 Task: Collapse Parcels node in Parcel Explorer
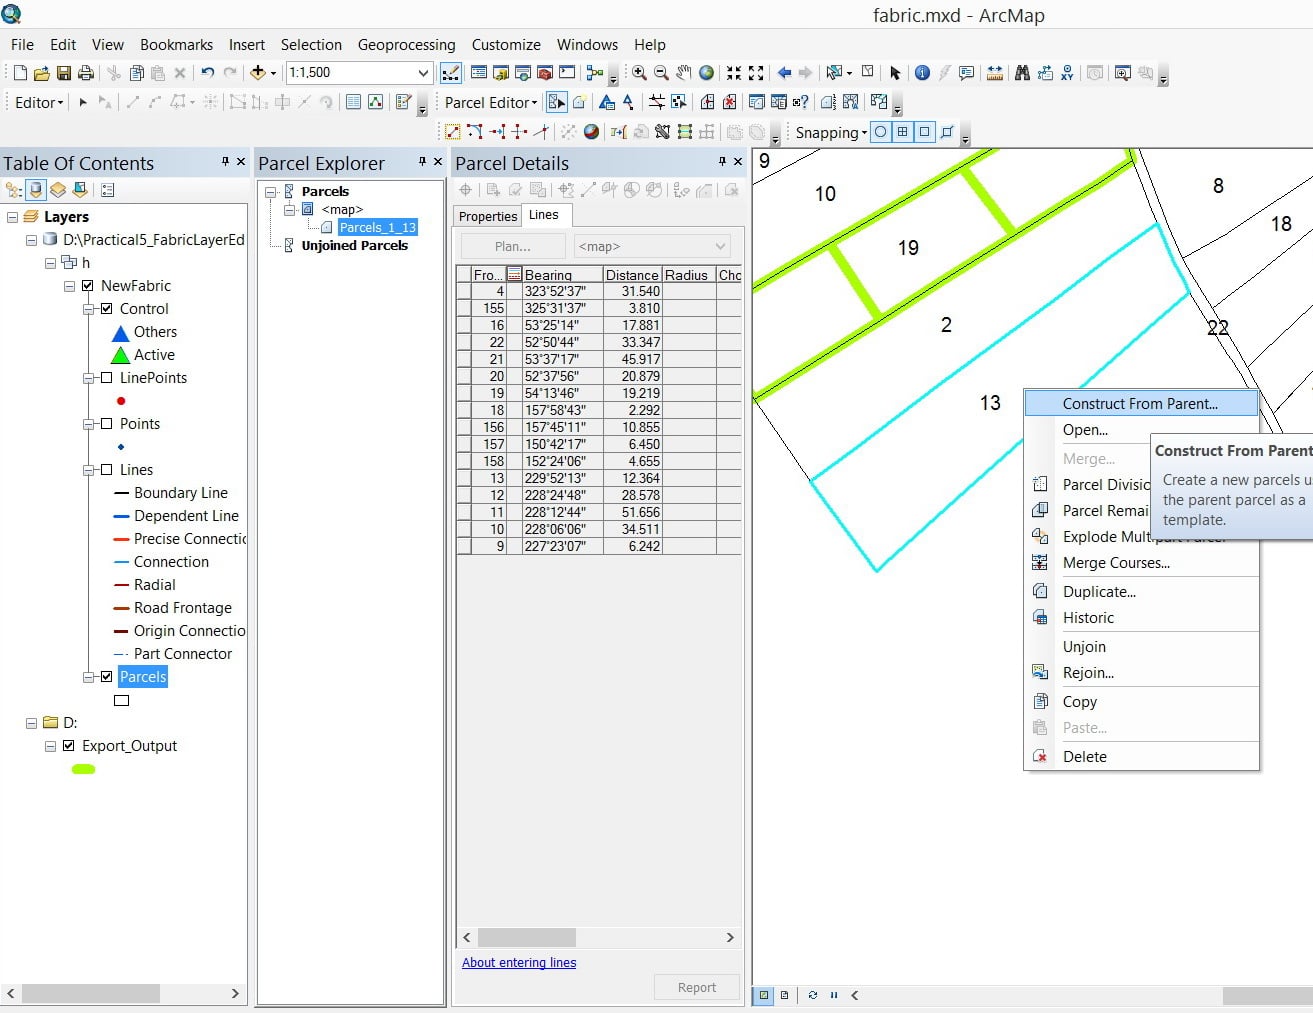270,192
